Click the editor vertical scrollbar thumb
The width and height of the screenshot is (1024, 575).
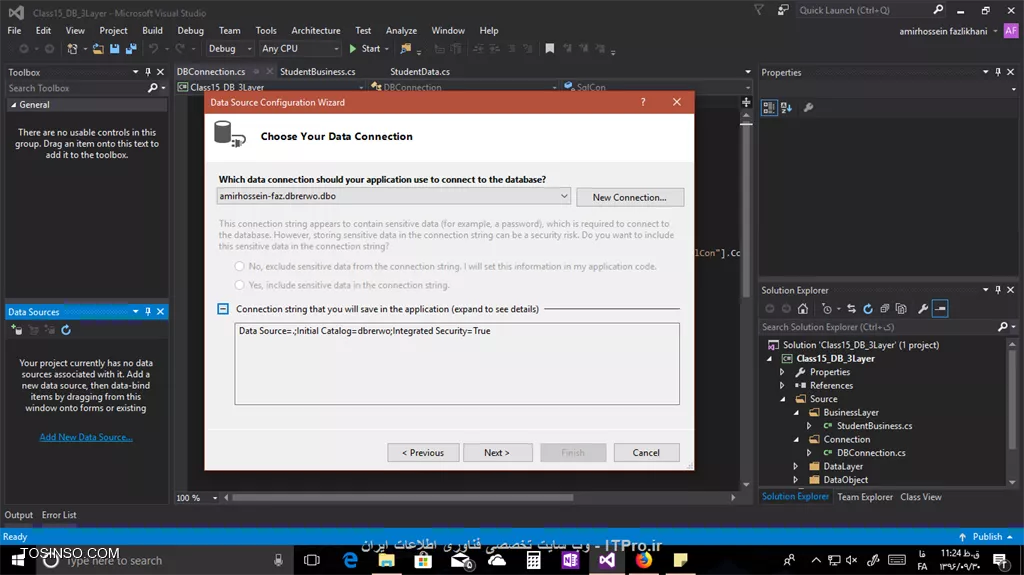pyautogui.click(x=746, y=211)
